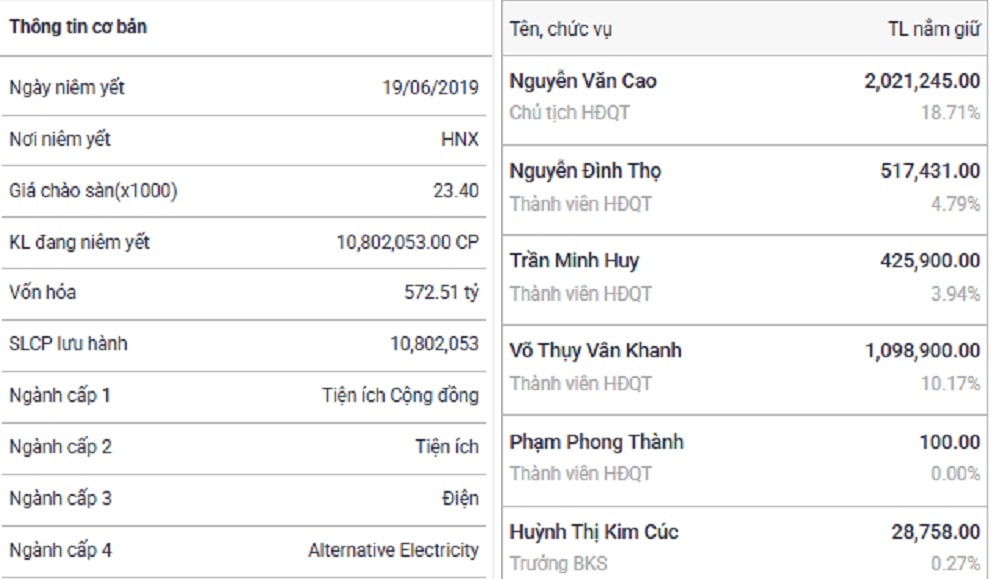
Task: Select the Vốn hóa 572.51 tỷ row
Action: [244, 293]
